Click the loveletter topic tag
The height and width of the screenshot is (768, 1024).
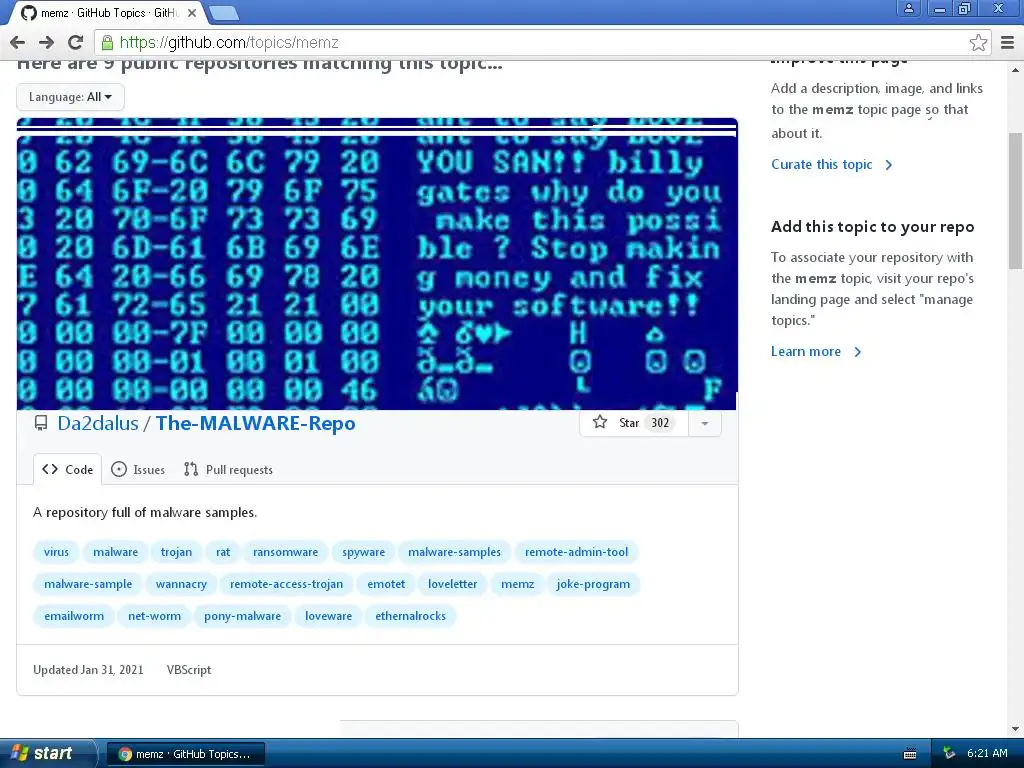click(453, 584)
